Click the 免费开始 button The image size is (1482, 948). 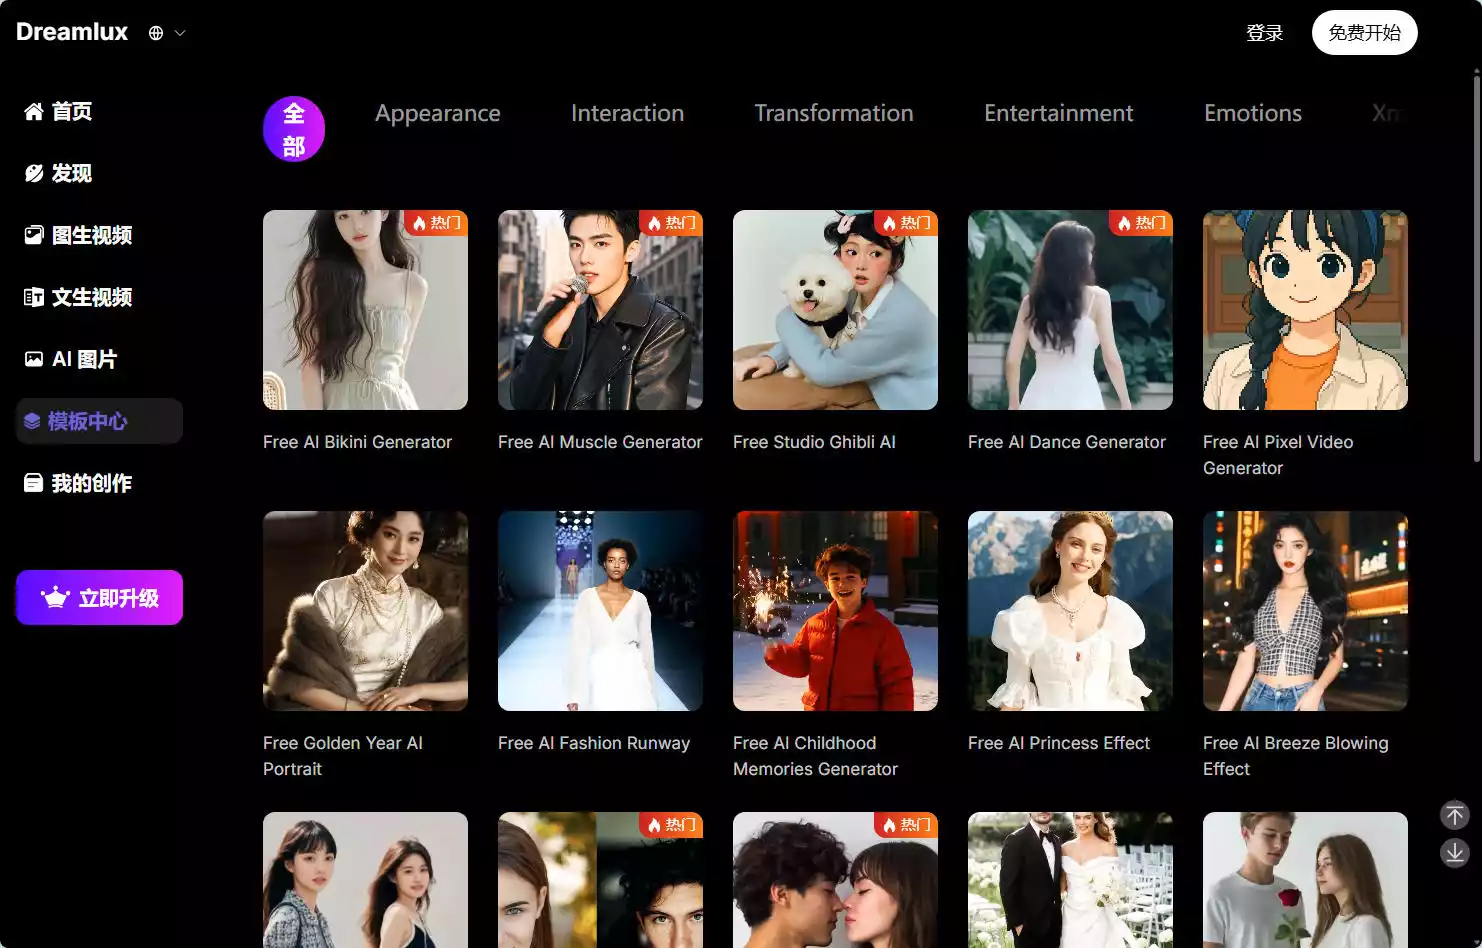[x=1365, y=33]
